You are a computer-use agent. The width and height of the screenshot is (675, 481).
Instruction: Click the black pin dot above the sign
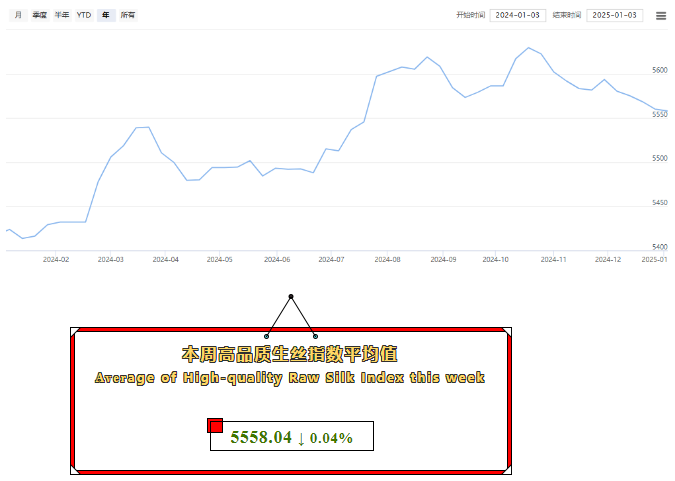click(291, 297)
